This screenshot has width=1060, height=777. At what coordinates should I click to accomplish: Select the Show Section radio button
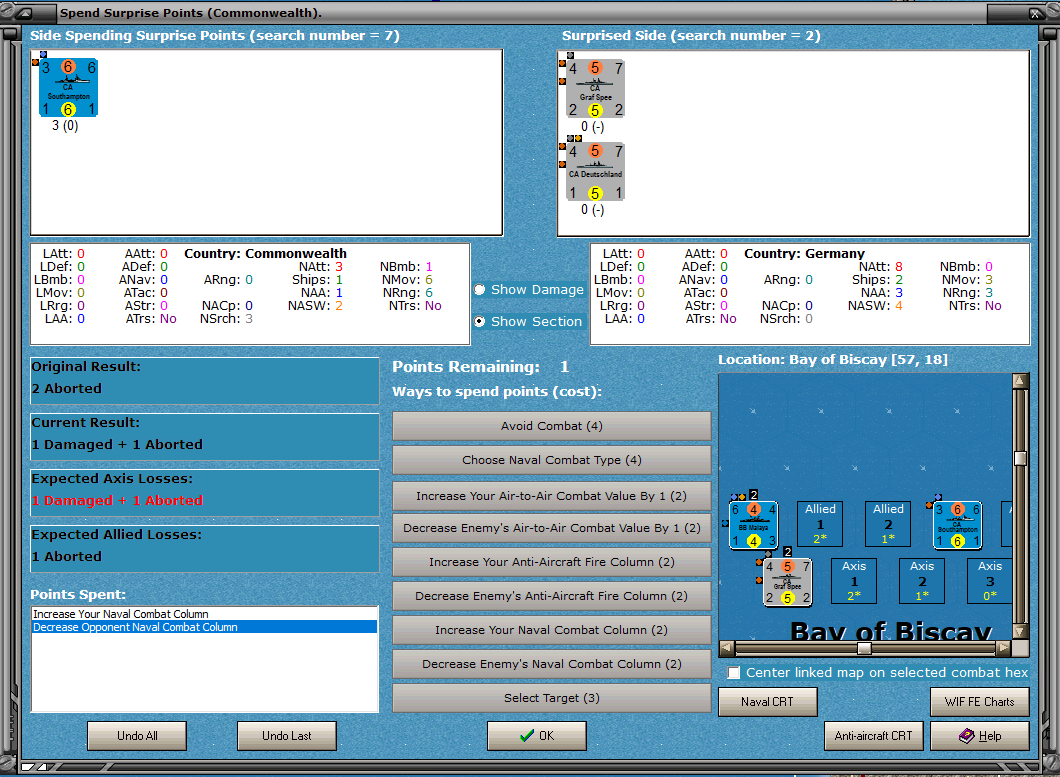[x=480, y=321]
